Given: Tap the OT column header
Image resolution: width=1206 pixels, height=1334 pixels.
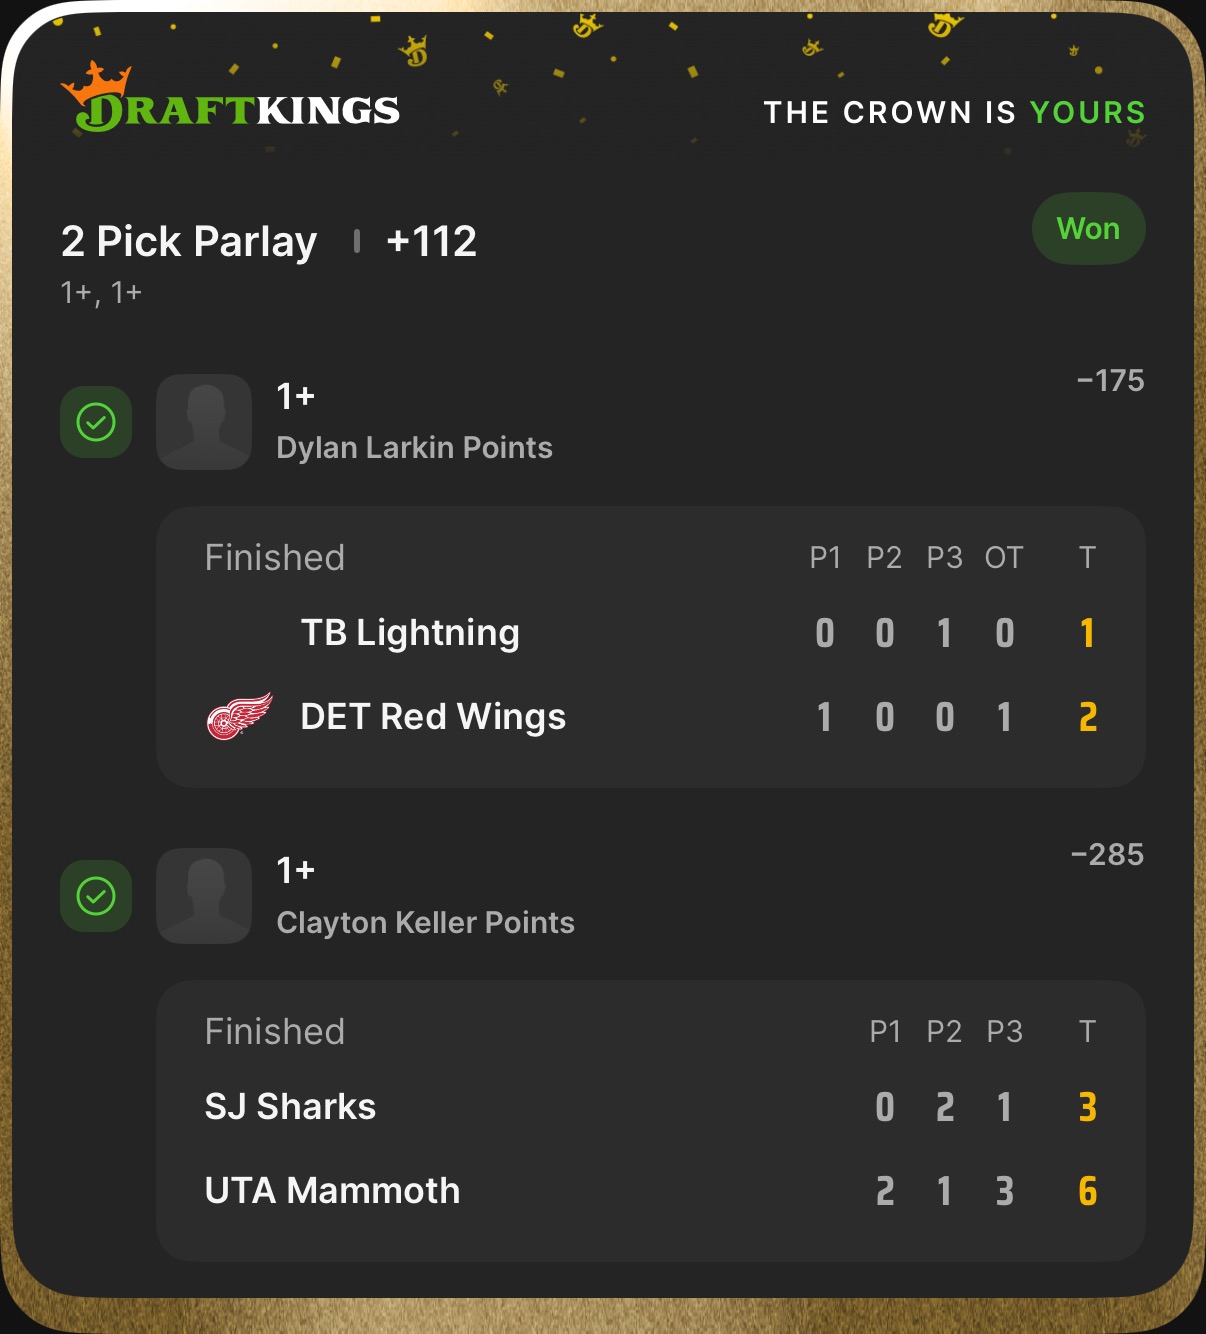Looking at the screenshot, I should pos(1004,558).
